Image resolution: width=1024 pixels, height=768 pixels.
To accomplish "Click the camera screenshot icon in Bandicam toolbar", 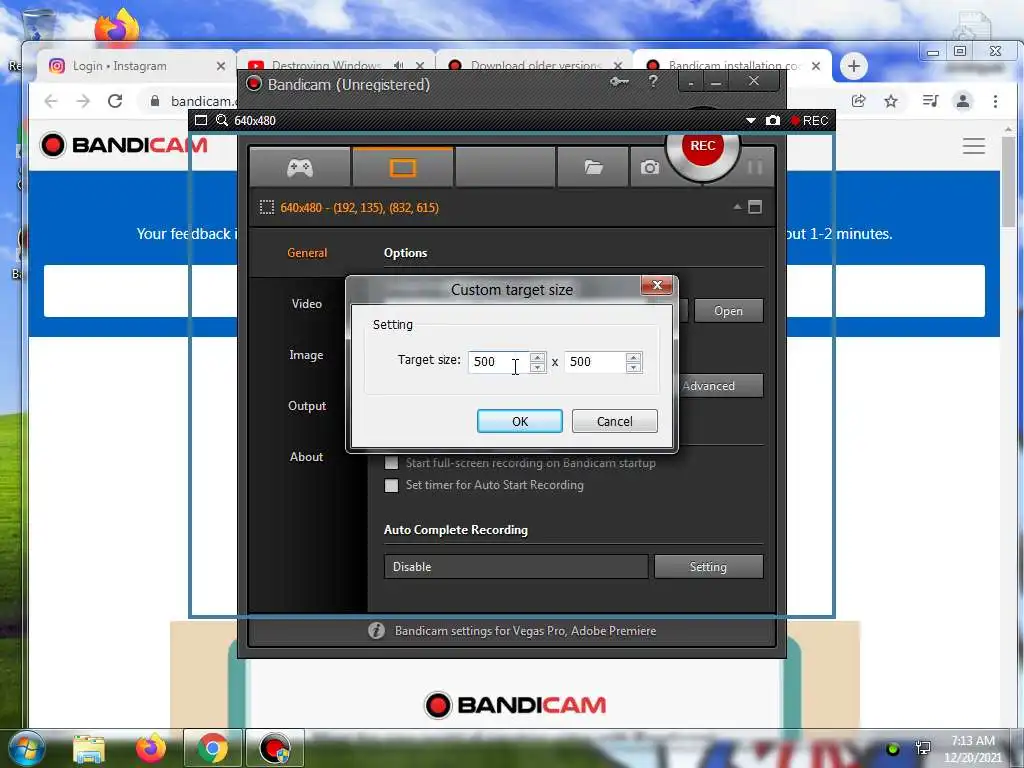I will tap(649, 168).
